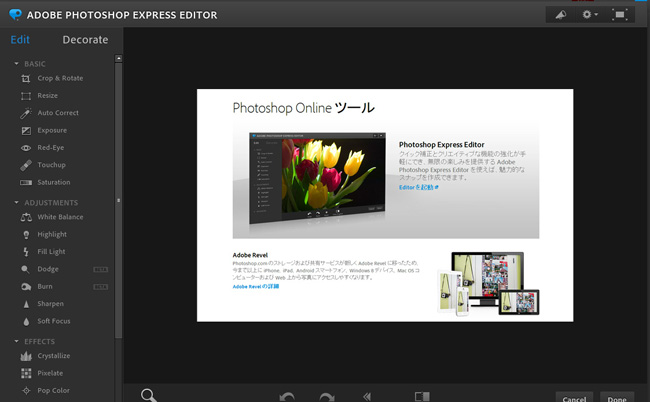Select the Red-Eye eye icon
The width and height of the screenshot is (650, 402).
point(26,148)
